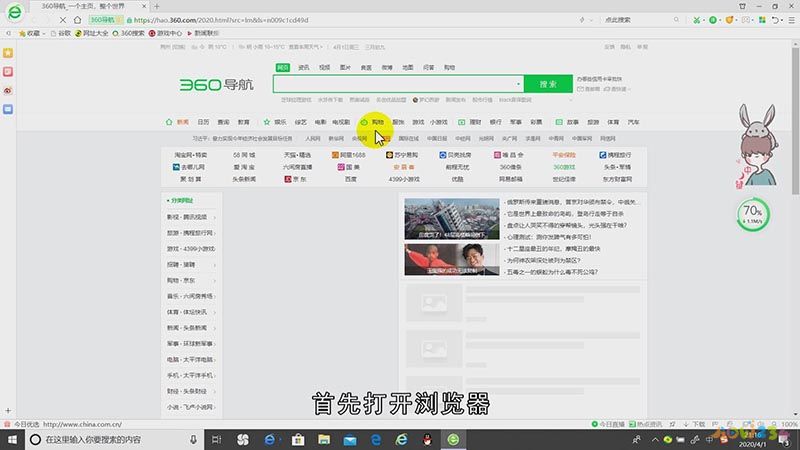Open the 网址大全 bookmark

[91, 33]
